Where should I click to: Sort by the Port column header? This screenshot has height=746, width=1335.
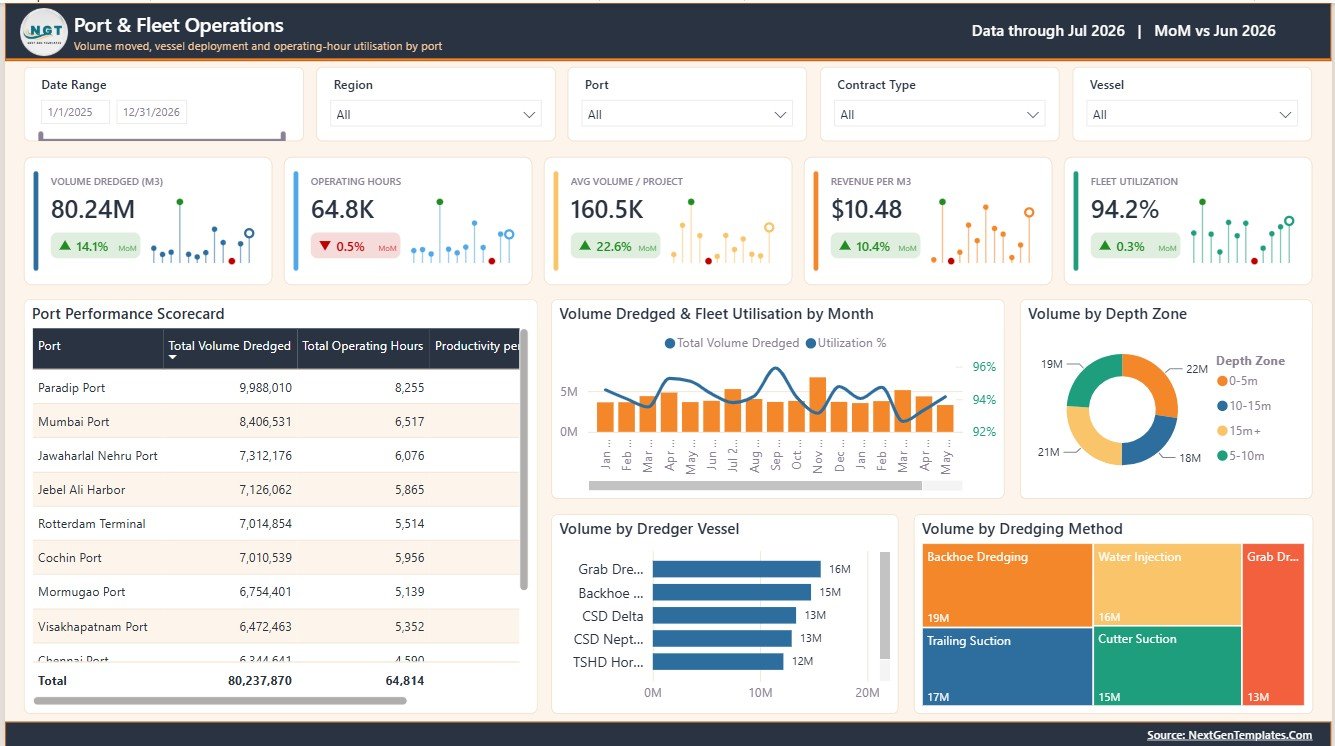tap(98, 349)
